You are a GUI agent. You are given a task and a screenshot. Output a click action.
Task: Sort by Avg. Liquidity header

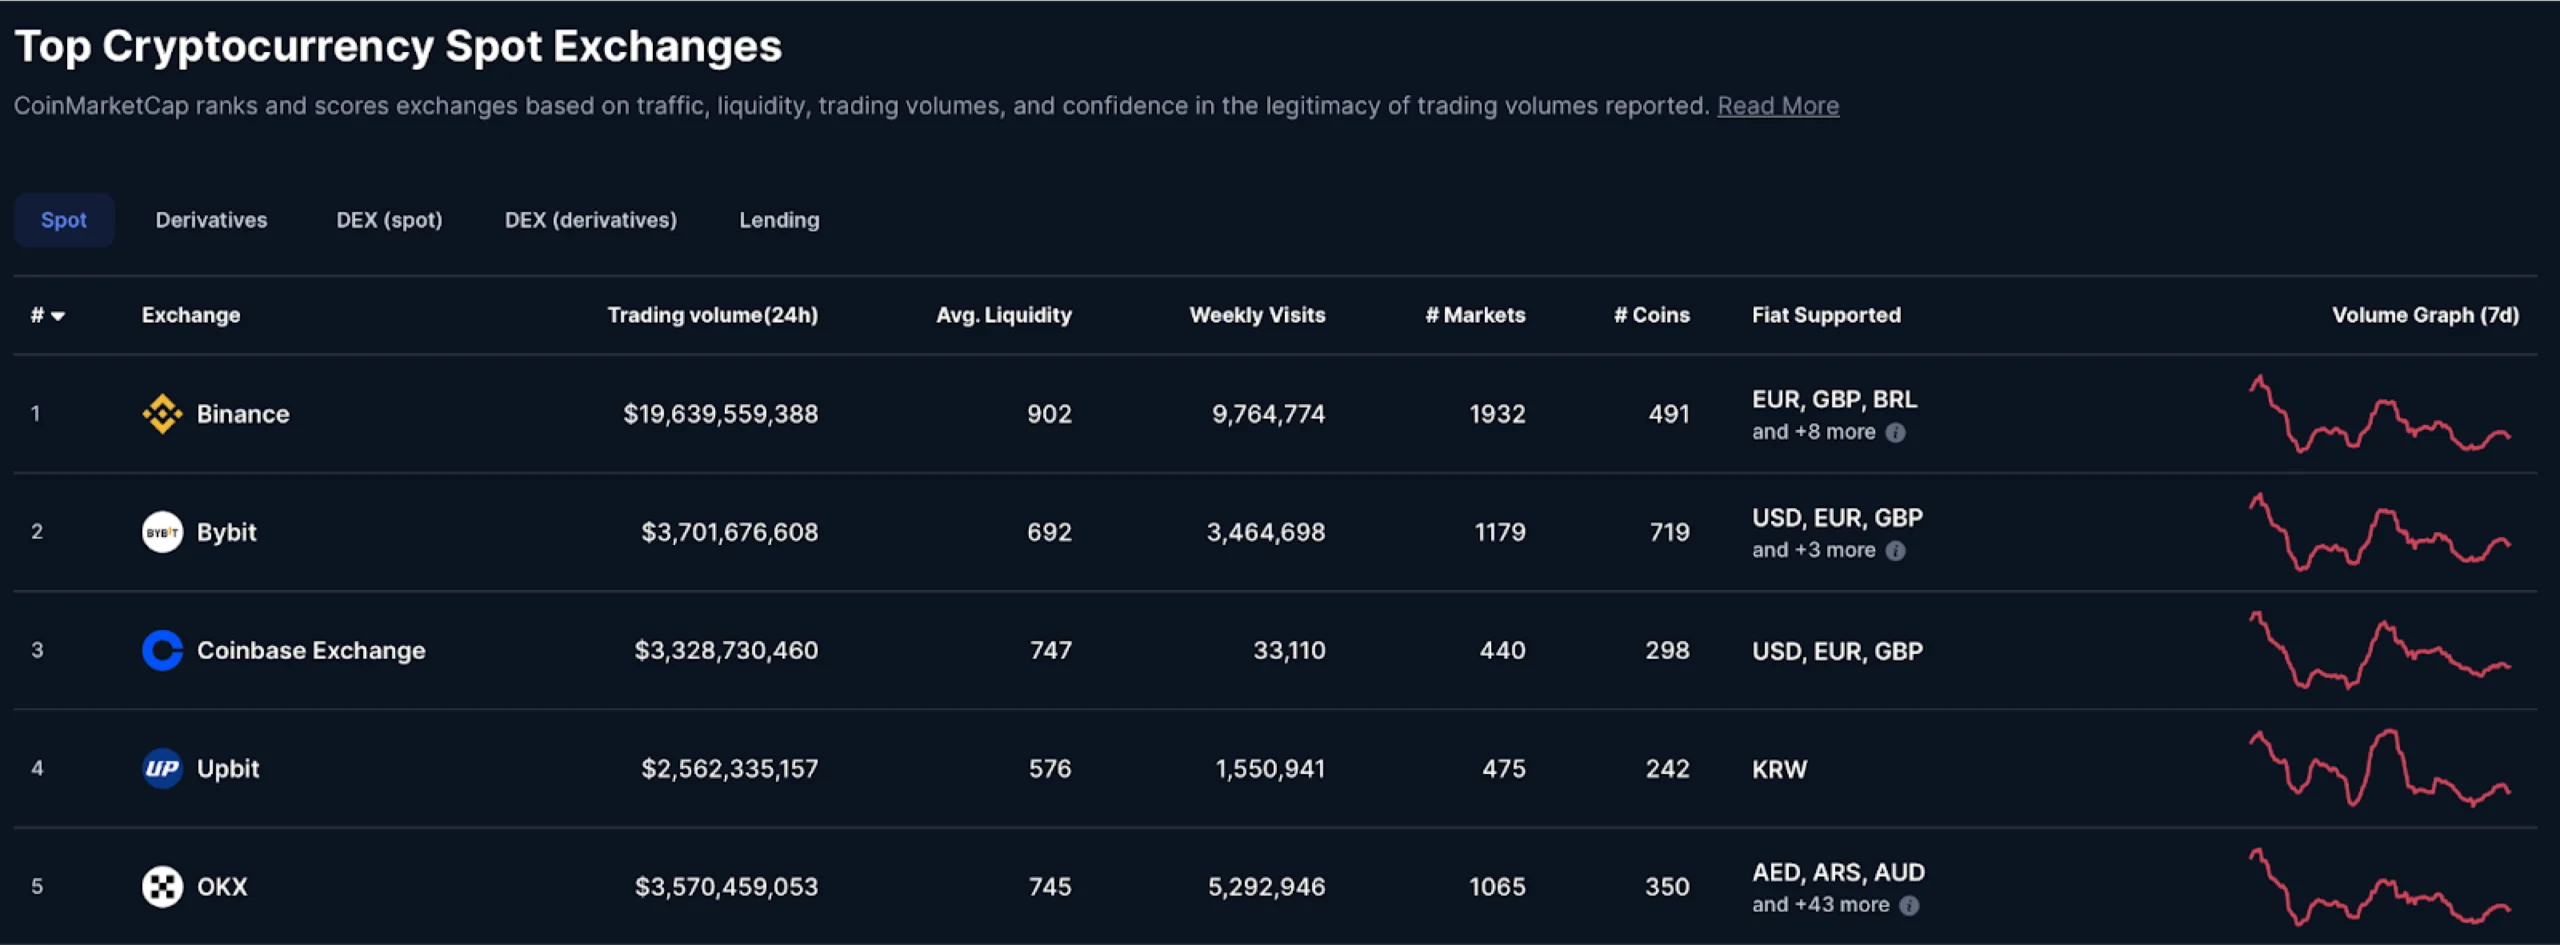click(1004, 315)
